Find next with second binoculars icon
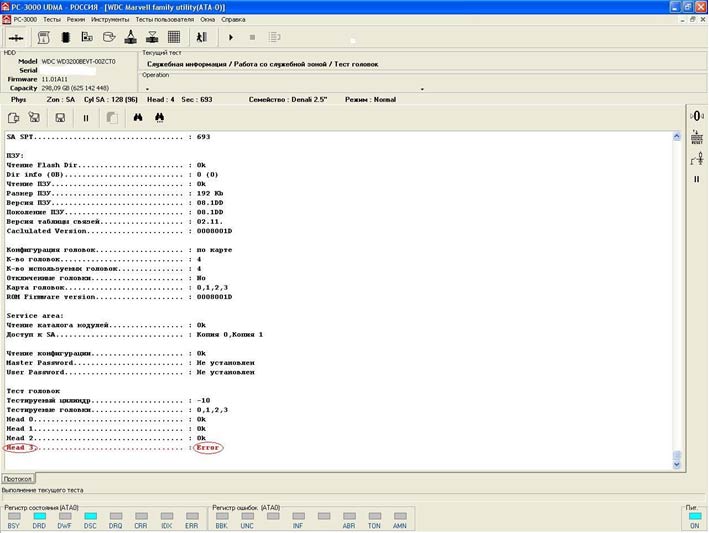 [x=159, y=118]
